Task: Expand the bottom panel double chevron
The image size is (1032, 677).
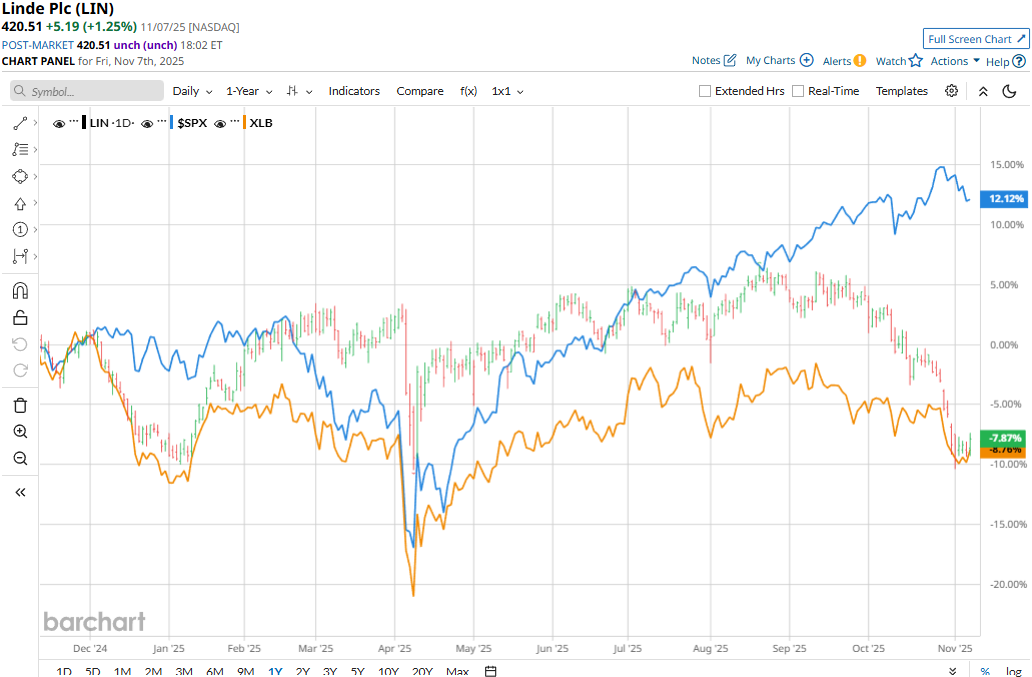Action: pyautogui.click(x=952, y=671)
